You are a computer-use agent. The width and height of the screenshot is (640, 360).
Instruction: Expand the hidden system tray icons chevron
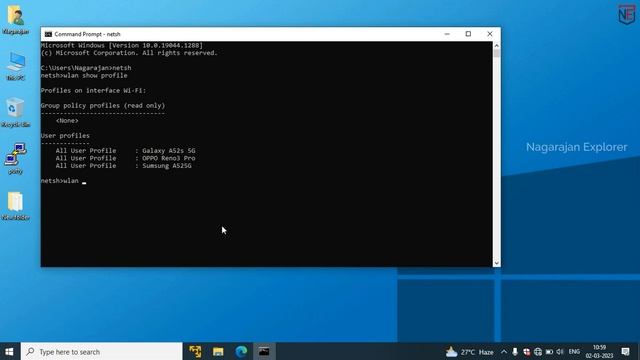[x=504, y=352]
